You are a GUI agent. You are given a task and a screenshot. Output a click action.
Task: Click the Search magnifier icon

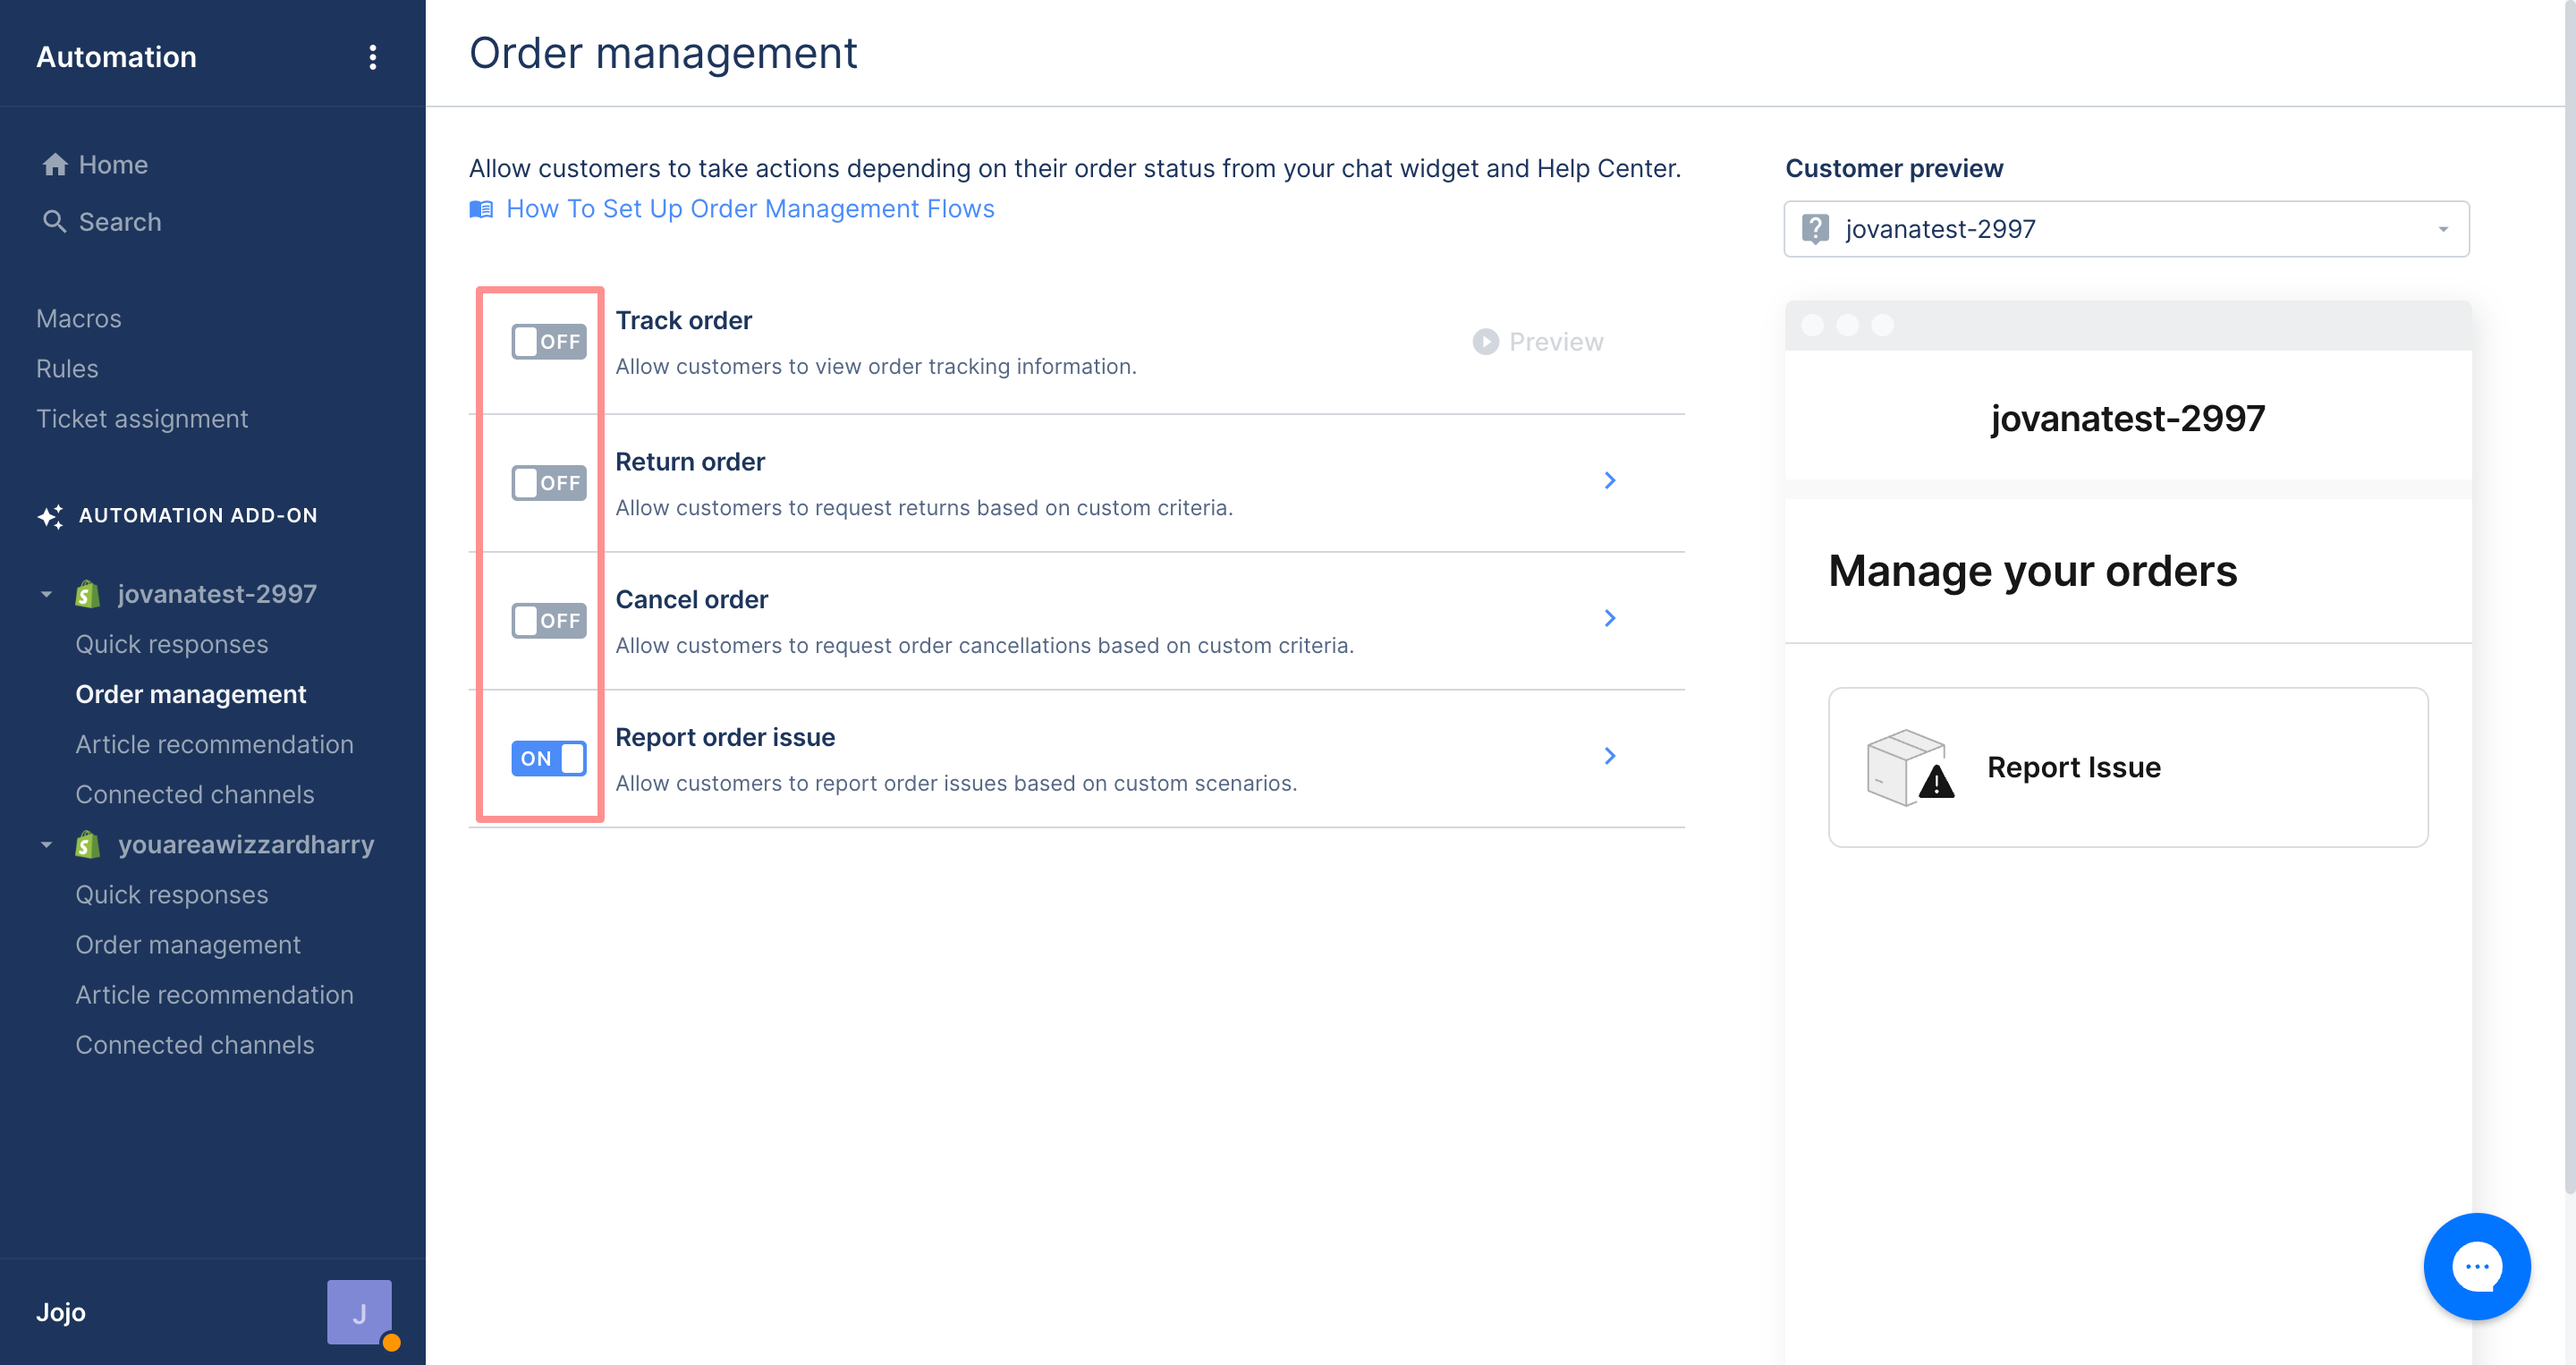pos(55,221)
